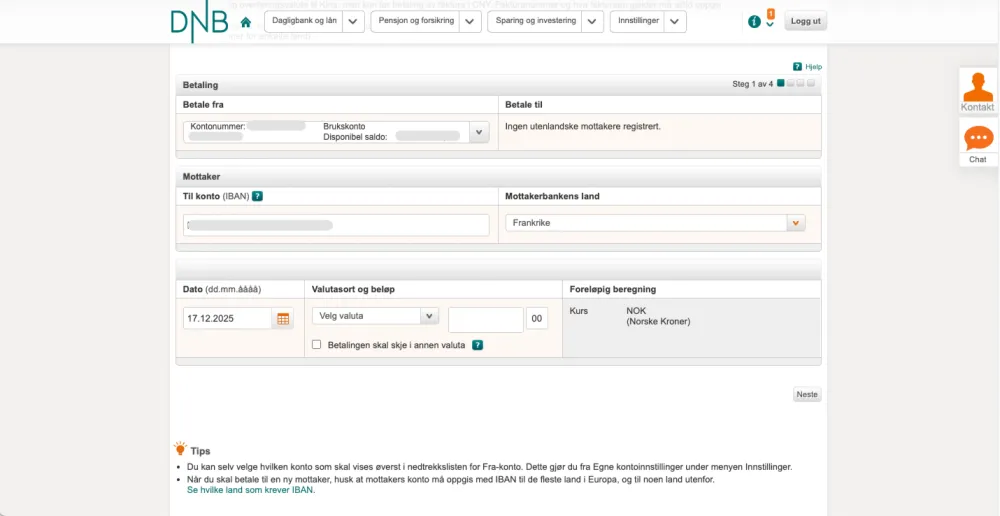The width and height of the screenshot is (1000, 516).
Task: Click the help icon next to currency checkbox
Action: click(x=477, y=345)
